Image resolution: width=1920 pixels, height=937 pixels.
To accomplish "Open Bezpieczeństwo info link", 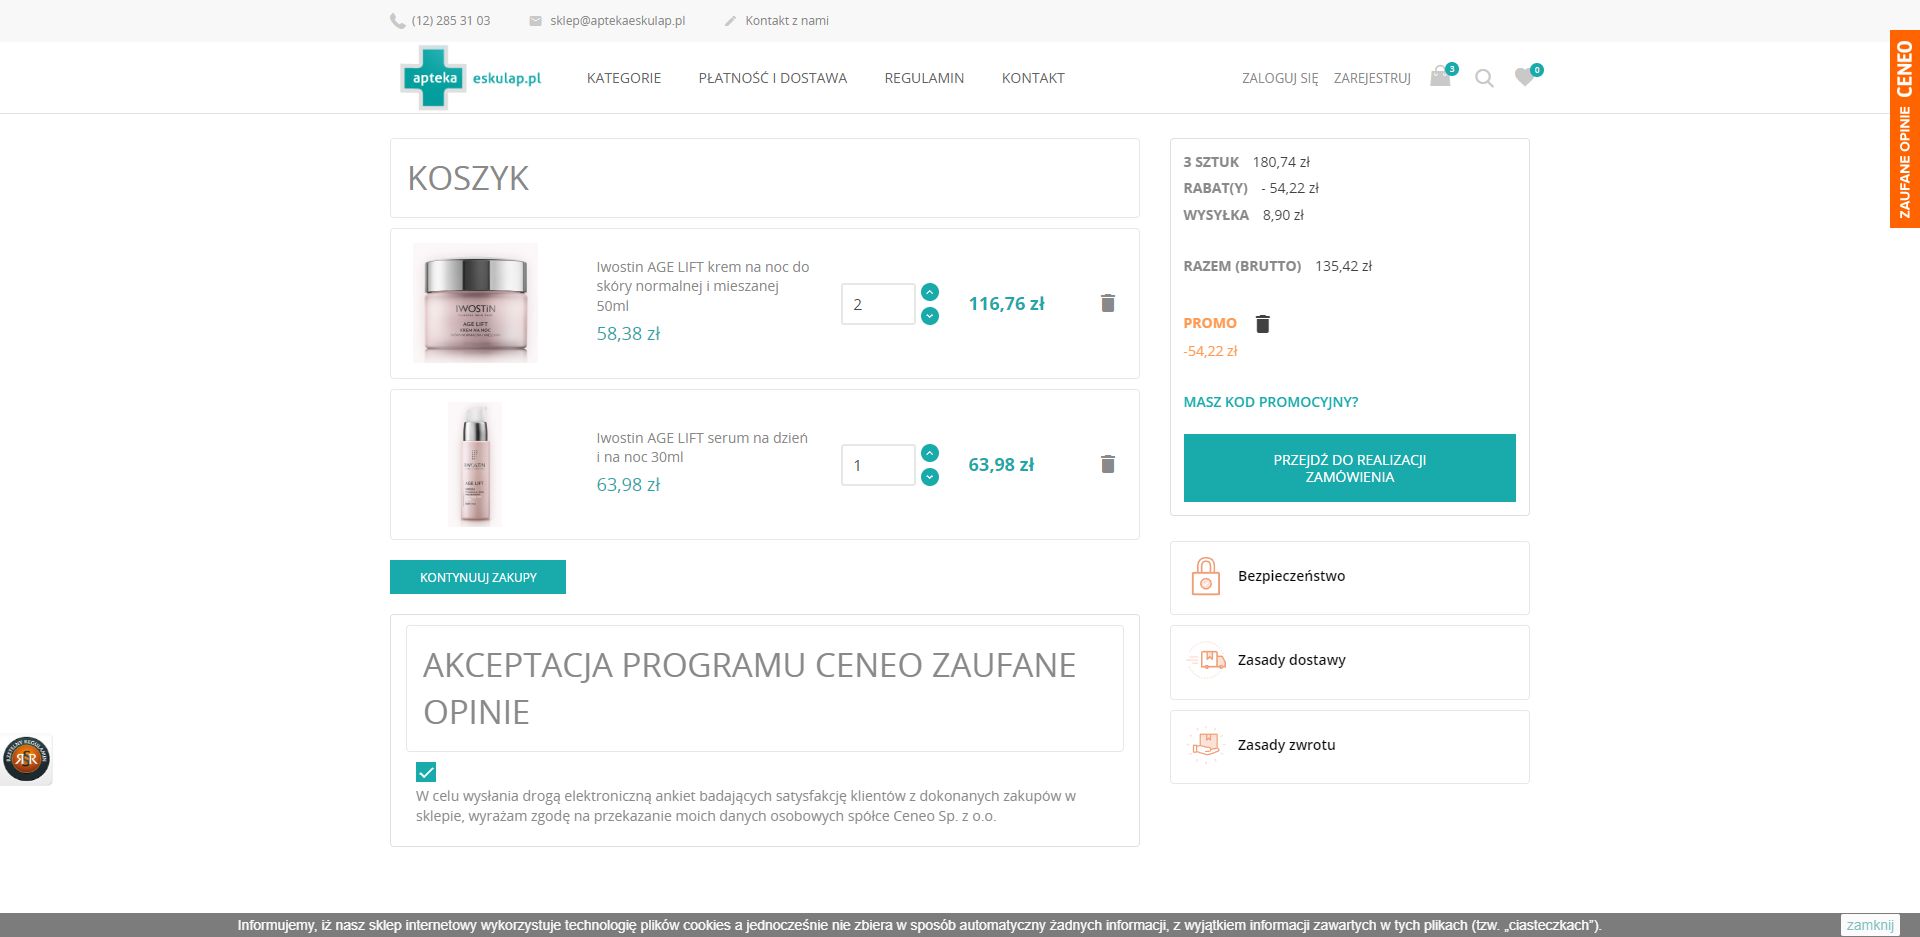I will [1292, 576].
